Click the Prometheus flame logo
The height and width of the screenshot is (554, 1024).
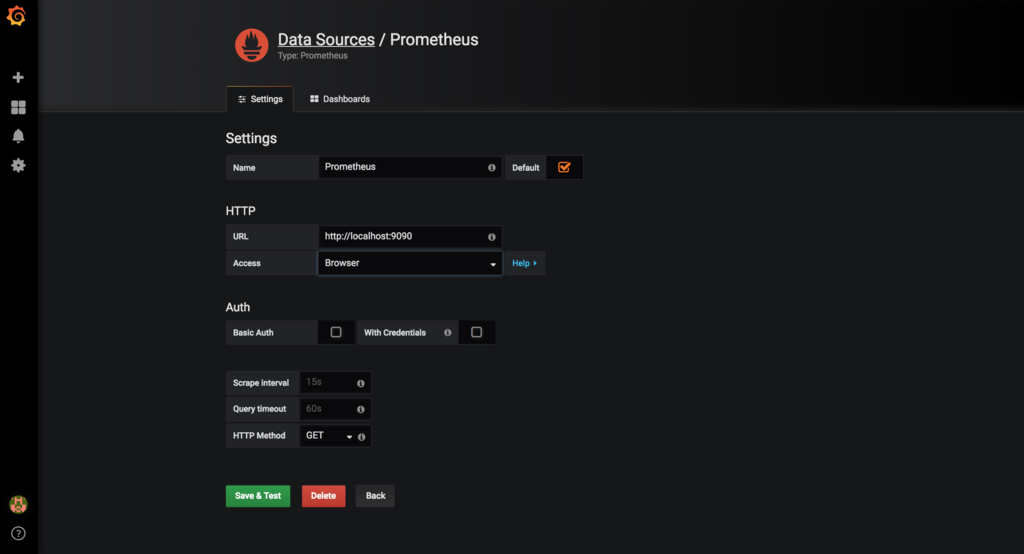tap(252, 45)
